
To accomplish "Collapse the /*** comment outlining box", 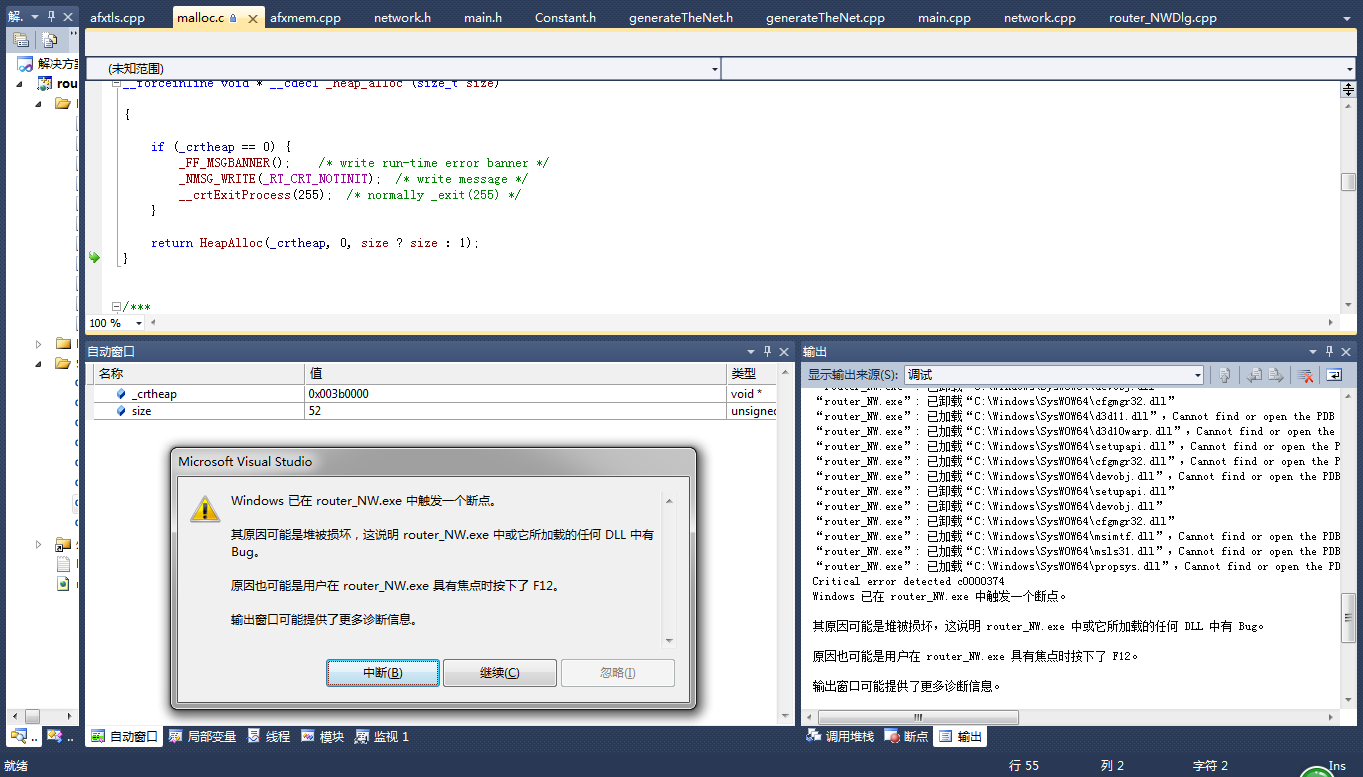I will pos(116,306).
